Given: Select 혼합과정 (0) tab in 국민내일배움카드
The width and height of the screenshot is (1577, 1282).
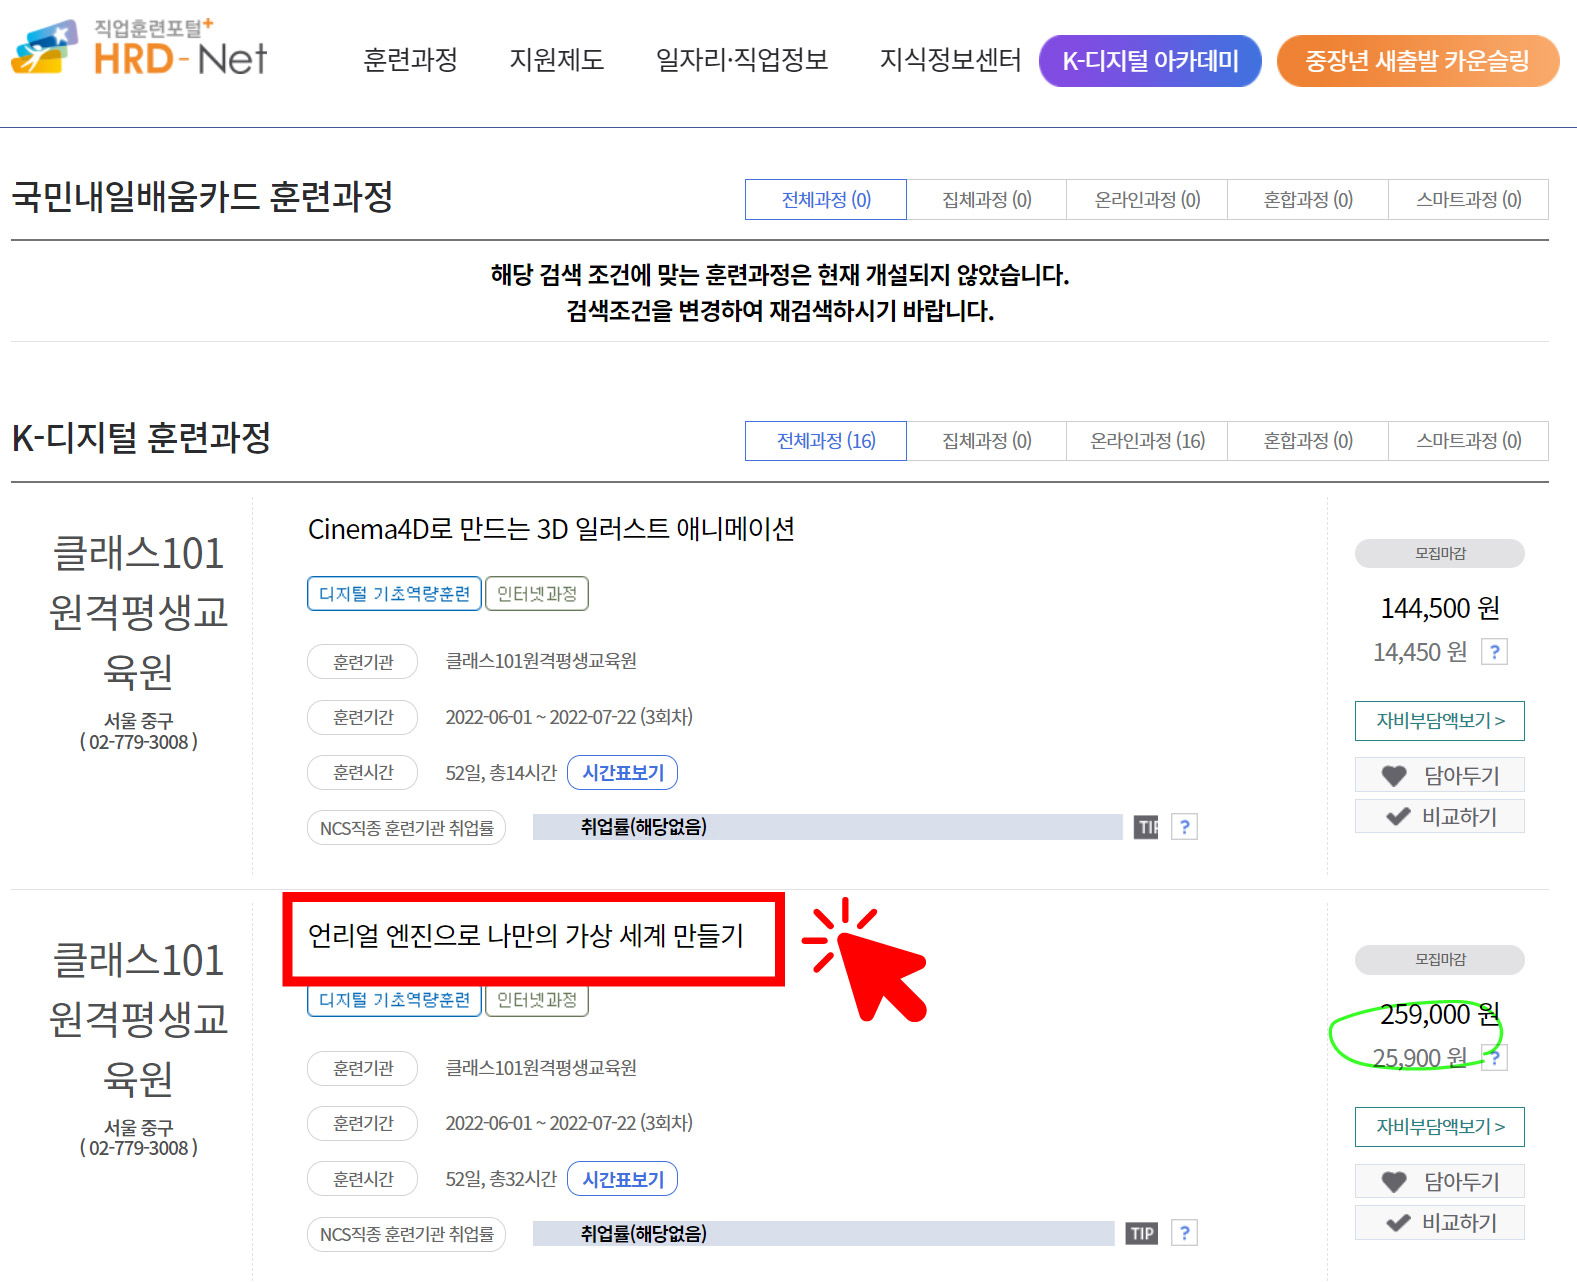Looking at the screenshot, I should point(1308,199).
